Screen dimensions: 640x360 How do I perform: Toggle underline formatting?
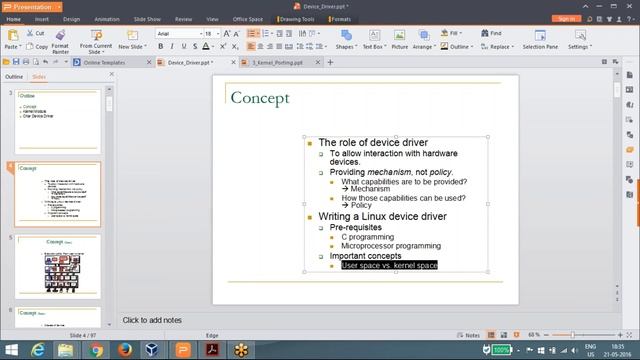coord(184,47)
